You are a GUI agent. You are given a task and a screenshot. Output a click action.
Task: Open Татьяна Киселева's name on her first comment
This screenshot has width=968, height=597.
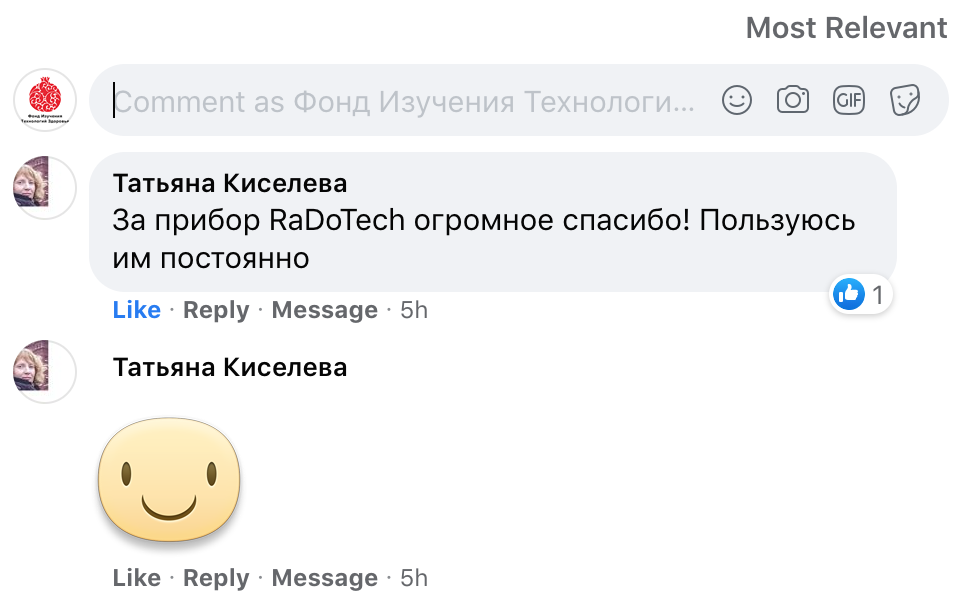click(x=230, y=183)
